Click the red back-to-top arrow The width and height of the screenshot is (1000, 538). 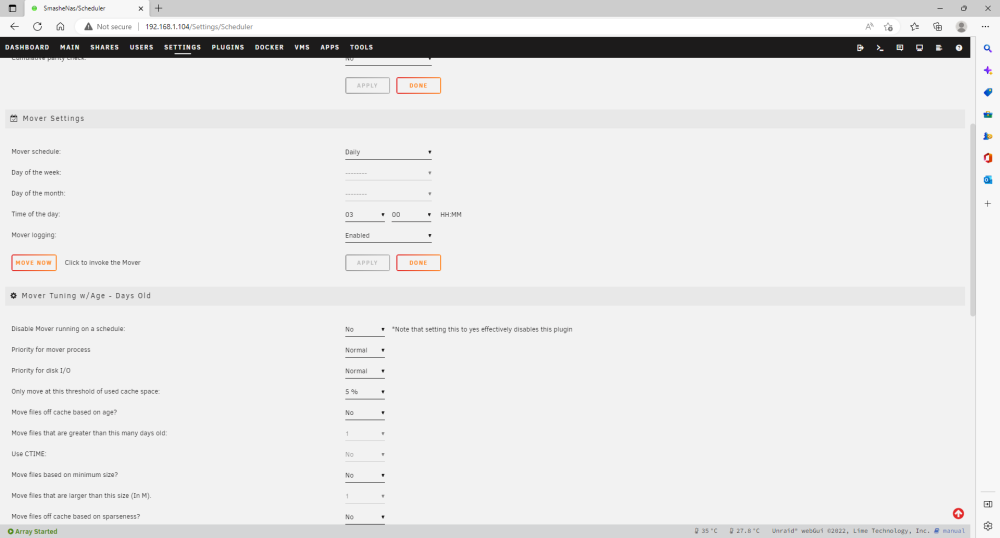click(958, 514)
